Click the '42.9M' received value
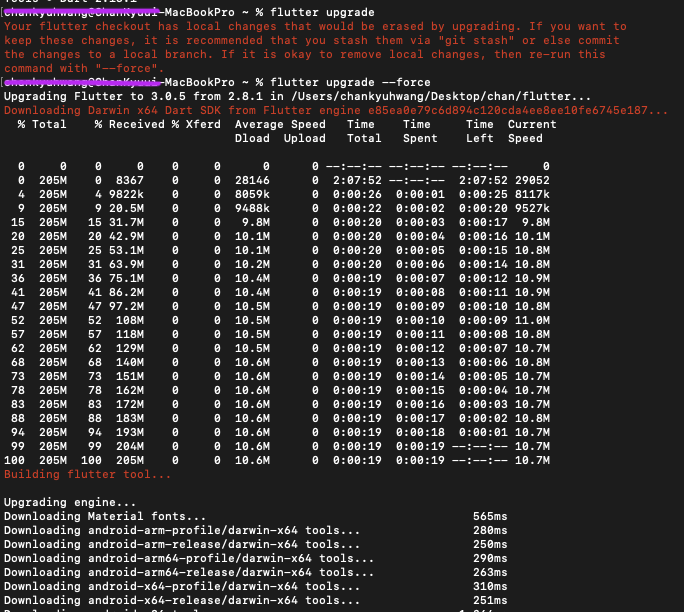Screen dimensions: 684x612 click(x=126, y=236)
